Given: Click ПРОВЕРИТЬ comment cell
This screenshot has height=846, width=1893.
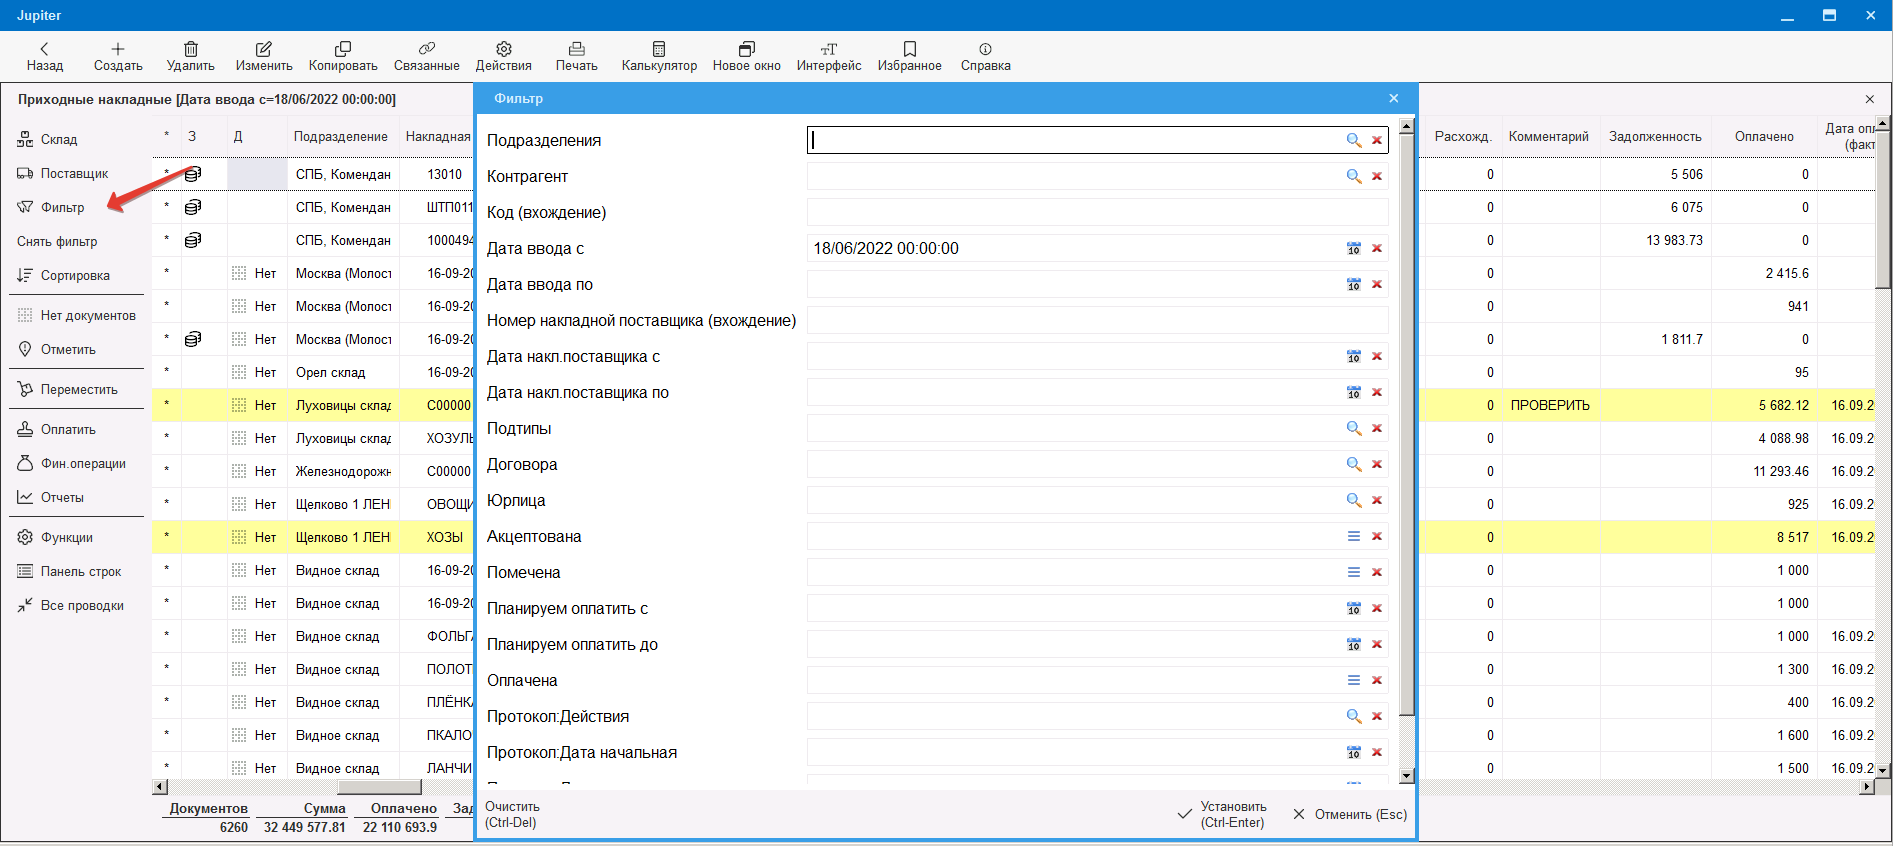Looking at the screenshot, I should tap(1551, 405).
